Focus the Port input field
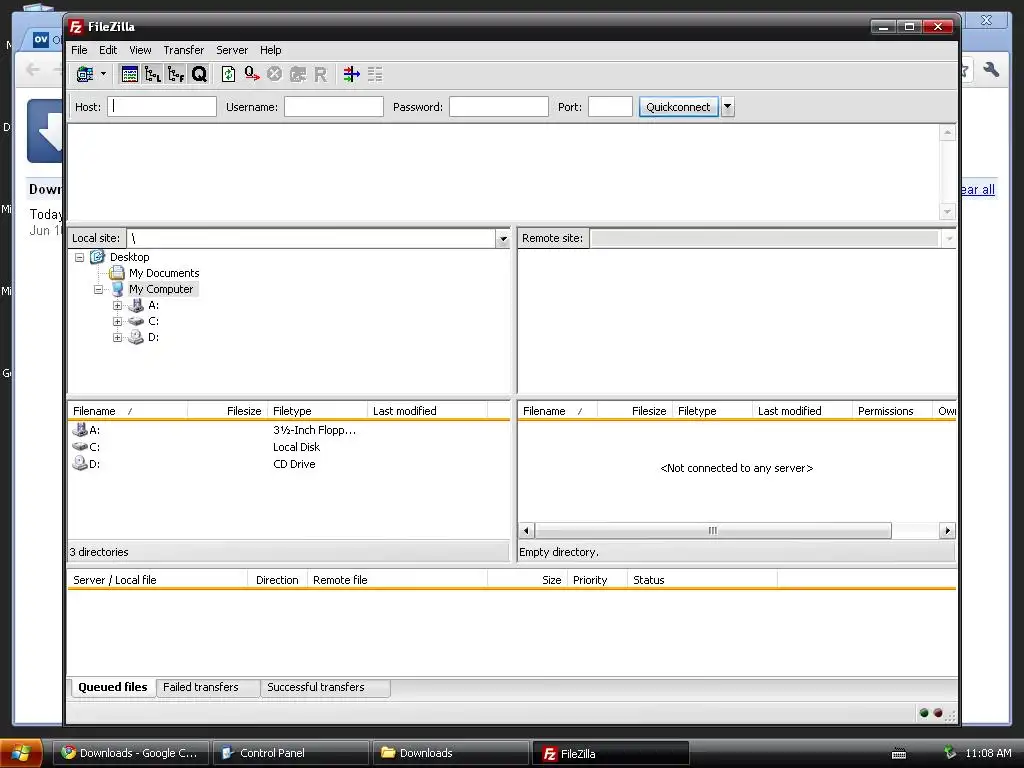Screen dimensions: 1024x768 pos(610,106)
